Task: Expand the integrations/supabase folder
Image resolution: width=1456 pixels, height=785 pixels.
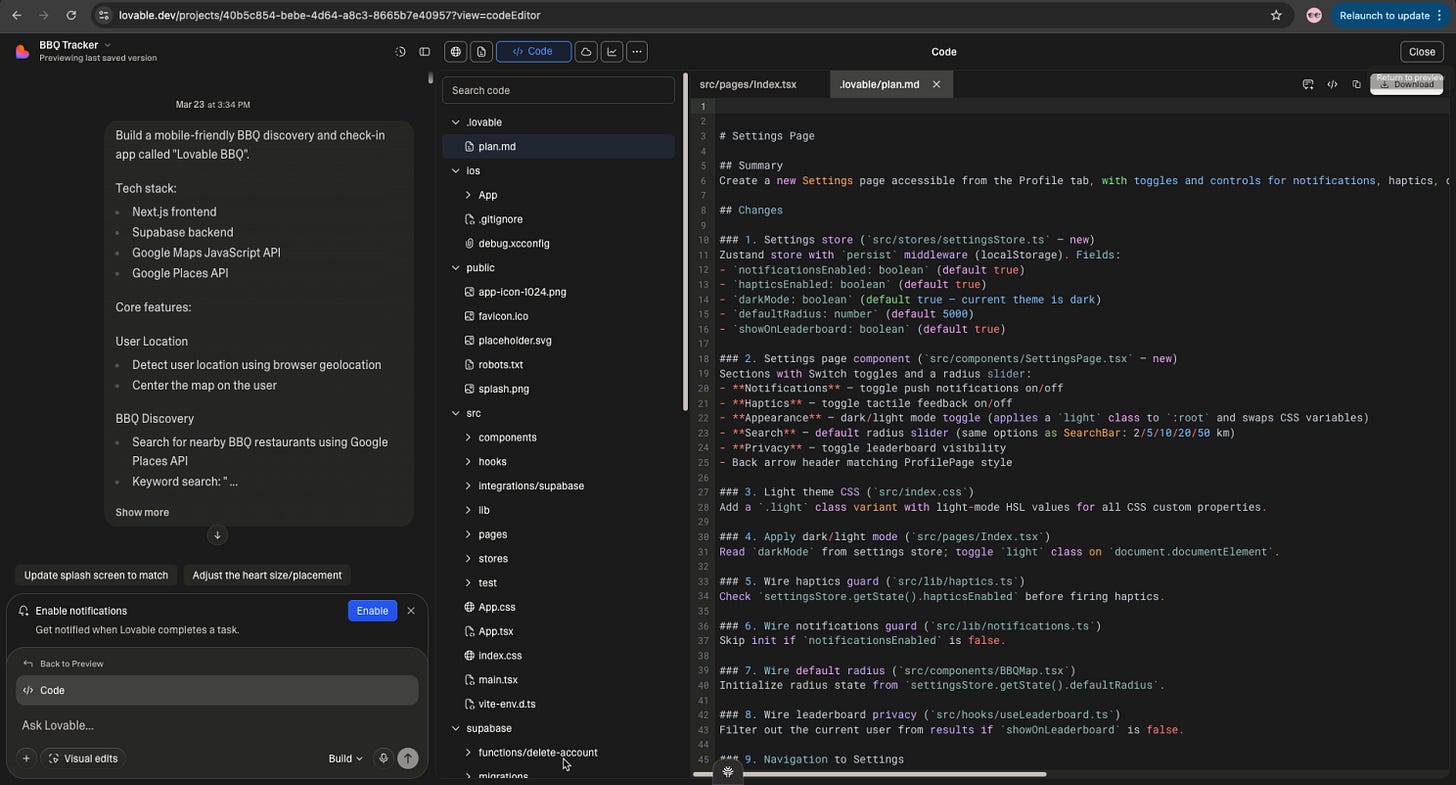Action: [468, 486]
